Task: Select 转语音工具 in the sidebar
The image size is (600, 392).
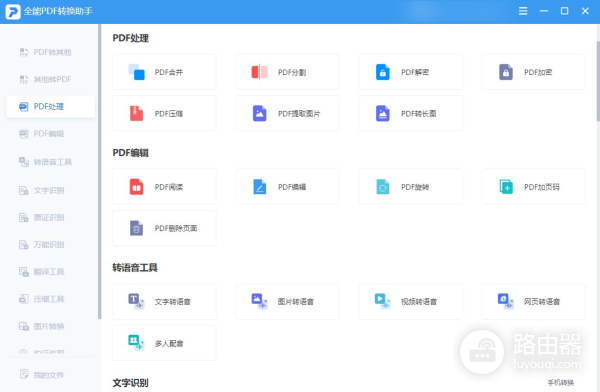Action: point(51,162)
